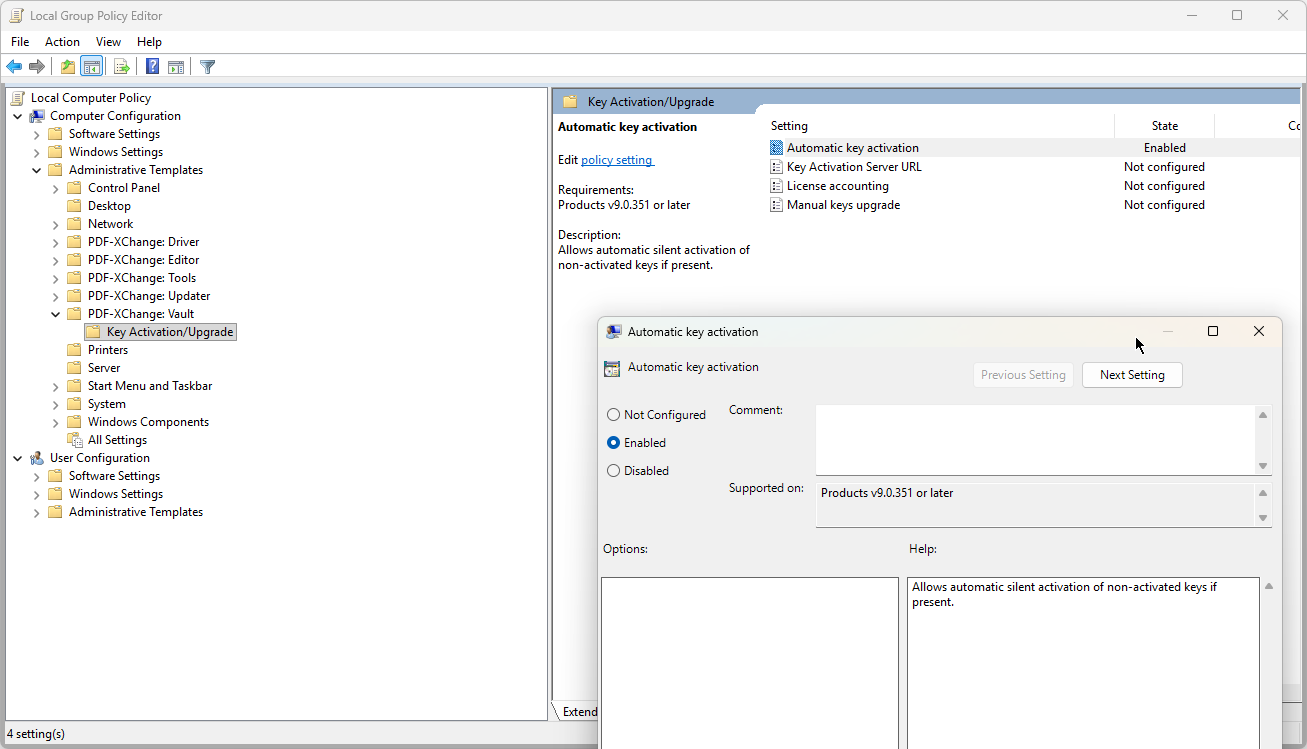Image resolution: width=1307 pixels, height=749 pixels.
Task: Click the Windows Components folder icon
Action: (75, 422)
